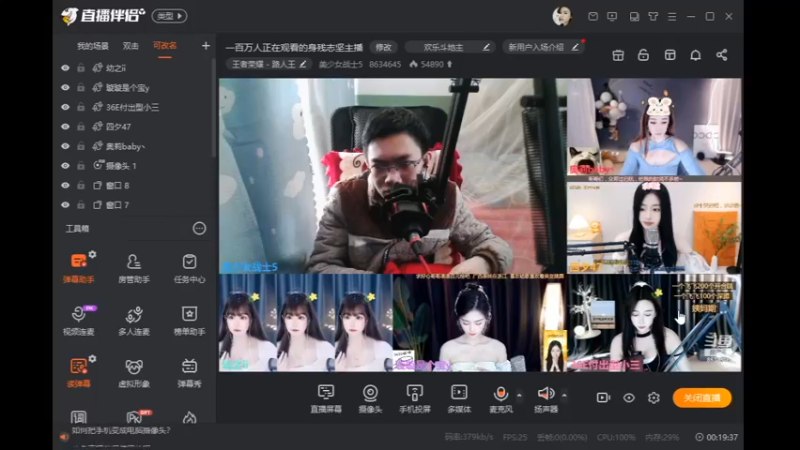800x450 pixels.
Task: Expand speaker options arrow
Action: point(564,395)
